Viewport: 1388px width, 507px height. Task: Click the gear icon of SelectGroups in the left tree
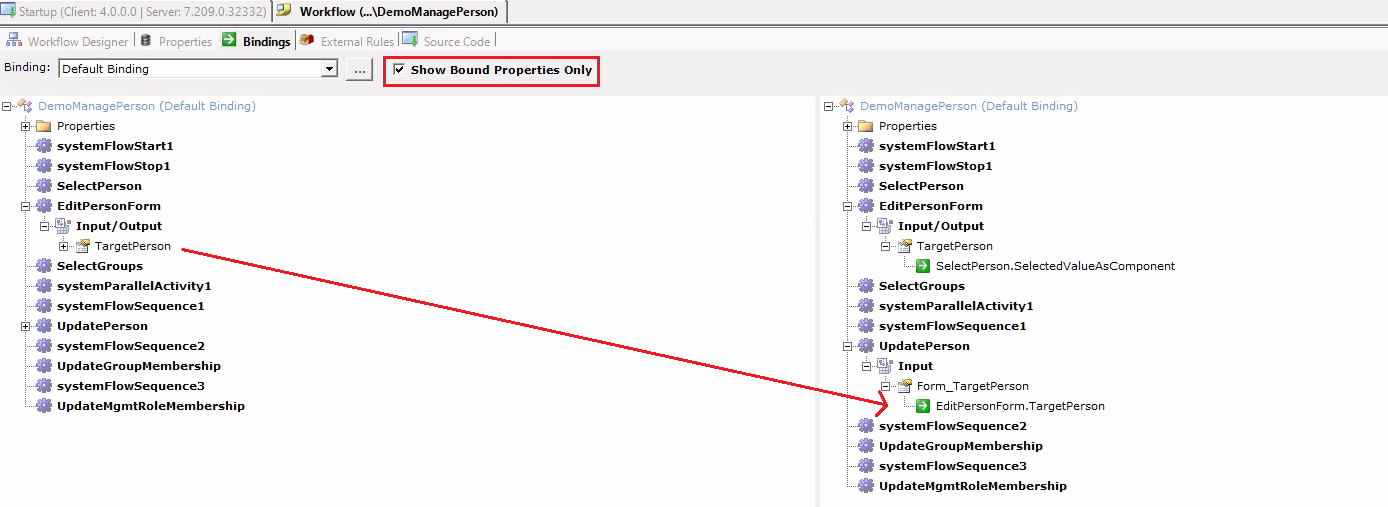pyautogui.click(x=44, y=266)
